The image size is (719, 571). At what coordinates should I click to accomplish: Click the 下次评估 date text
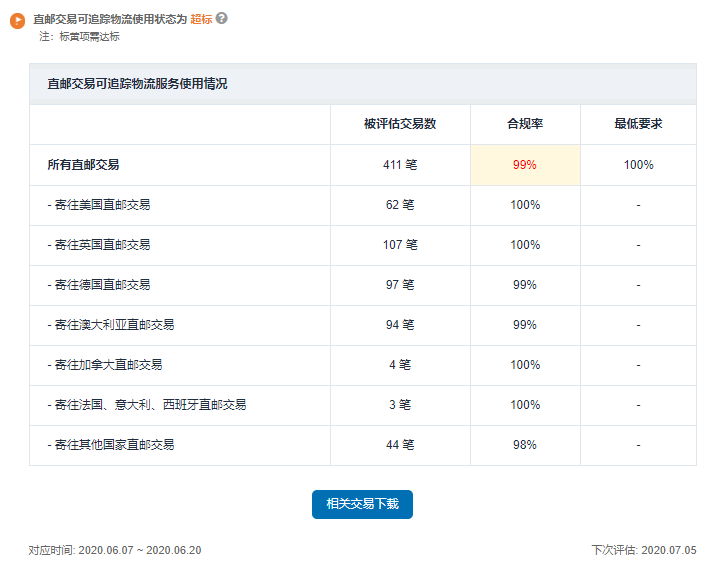point(644,550)
